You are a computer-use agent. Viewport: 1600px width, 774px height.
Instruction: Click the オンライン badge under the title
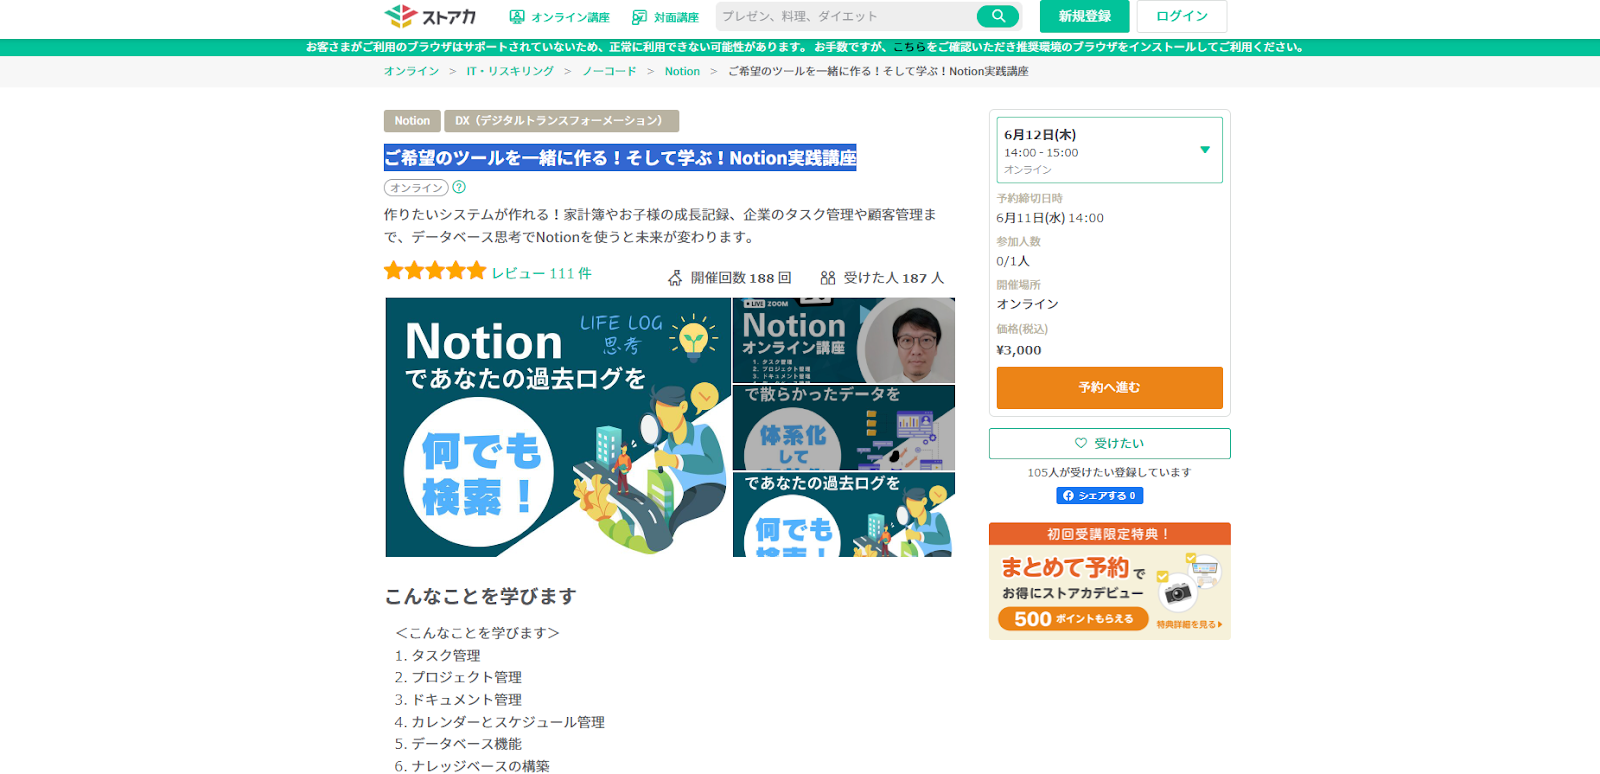[416, 187]
